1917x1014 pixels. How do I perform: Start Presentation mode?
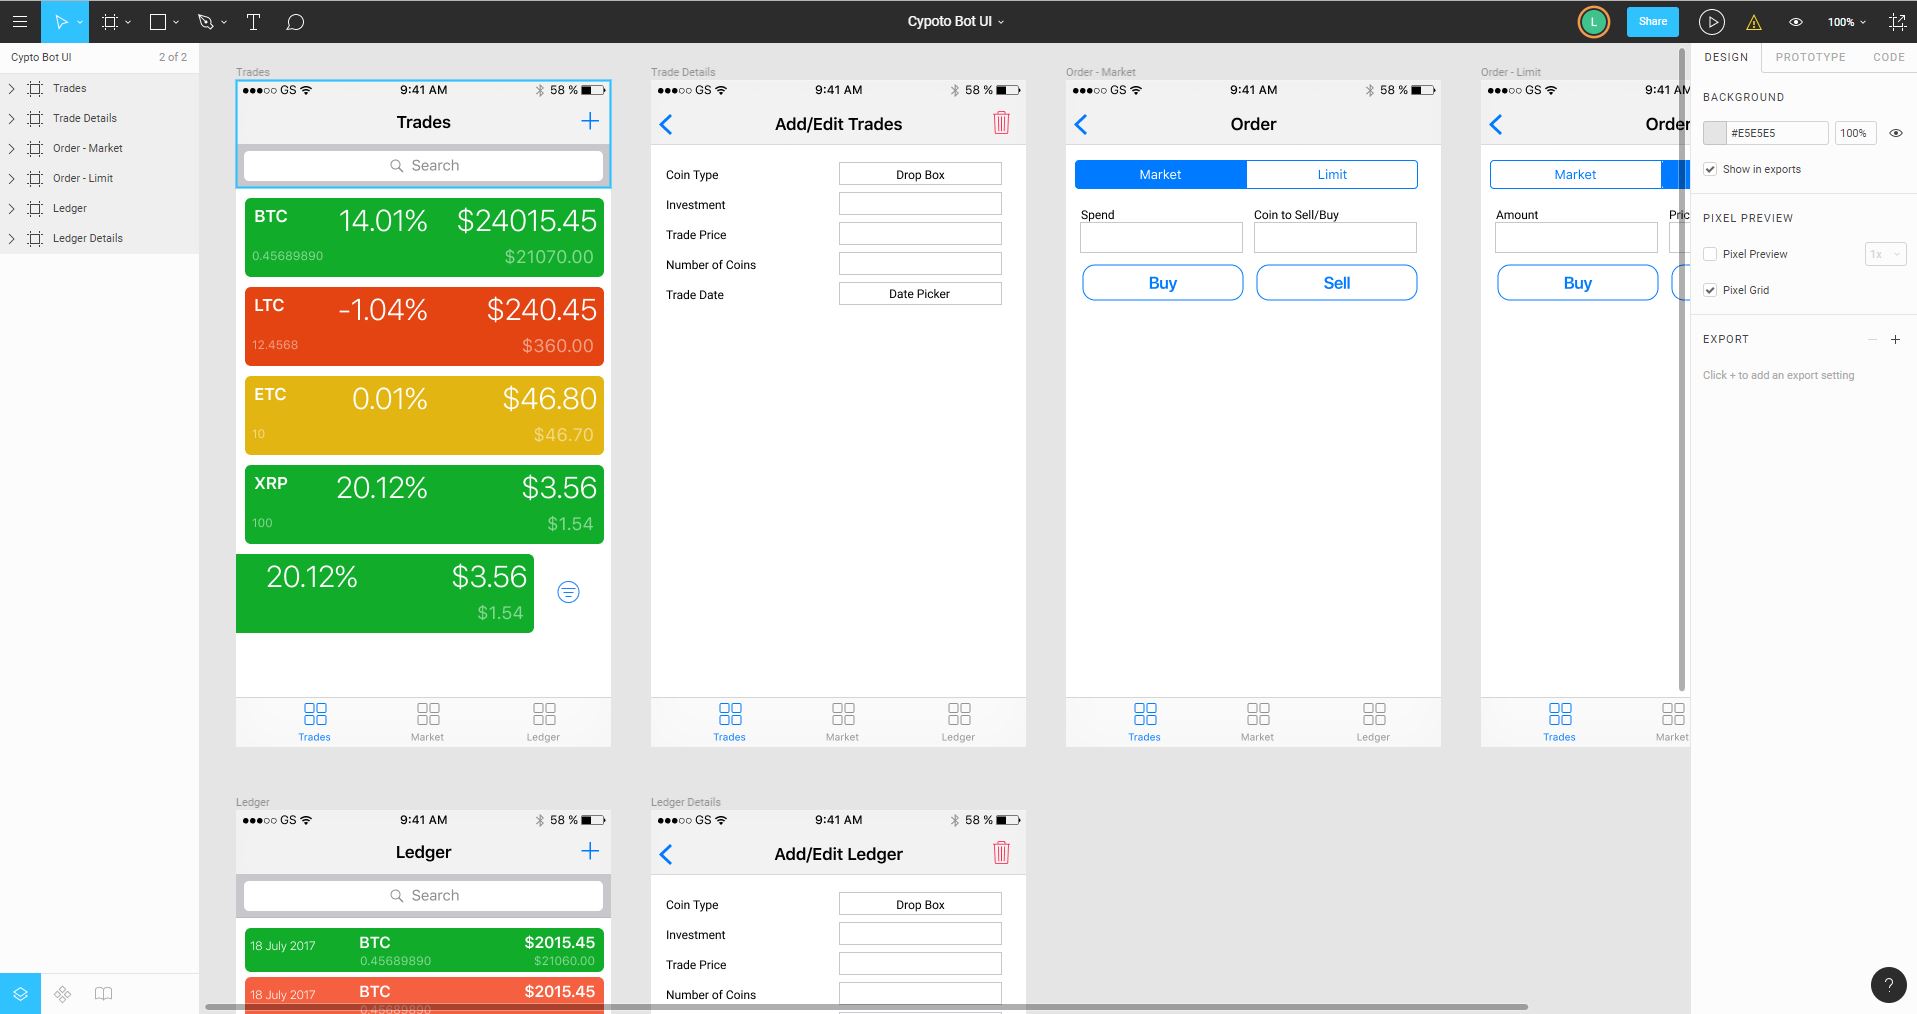1712,21
